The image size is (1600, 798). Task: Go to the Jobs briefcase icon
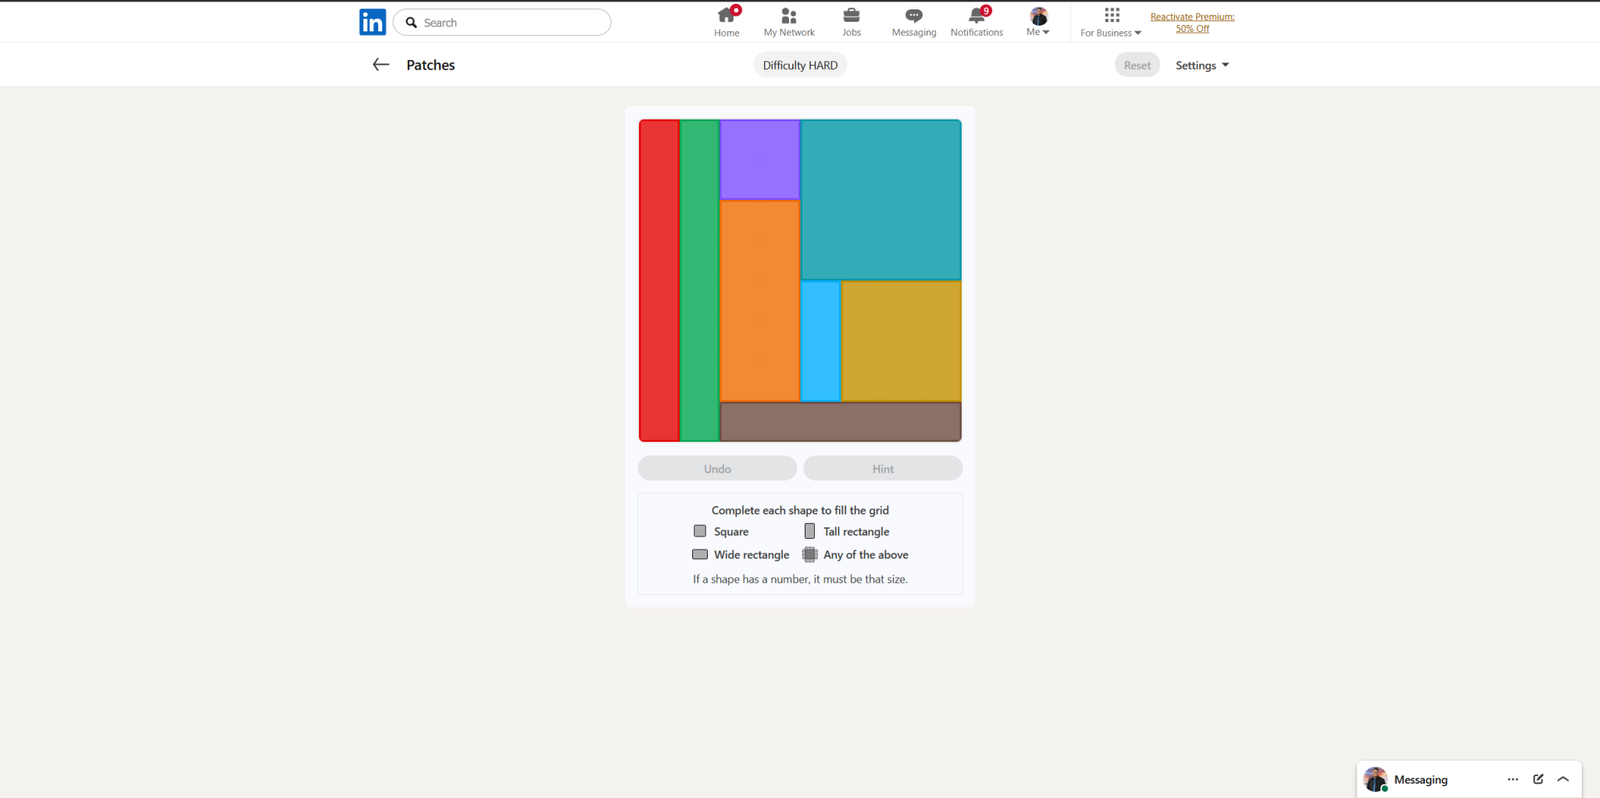pos(851,16)
